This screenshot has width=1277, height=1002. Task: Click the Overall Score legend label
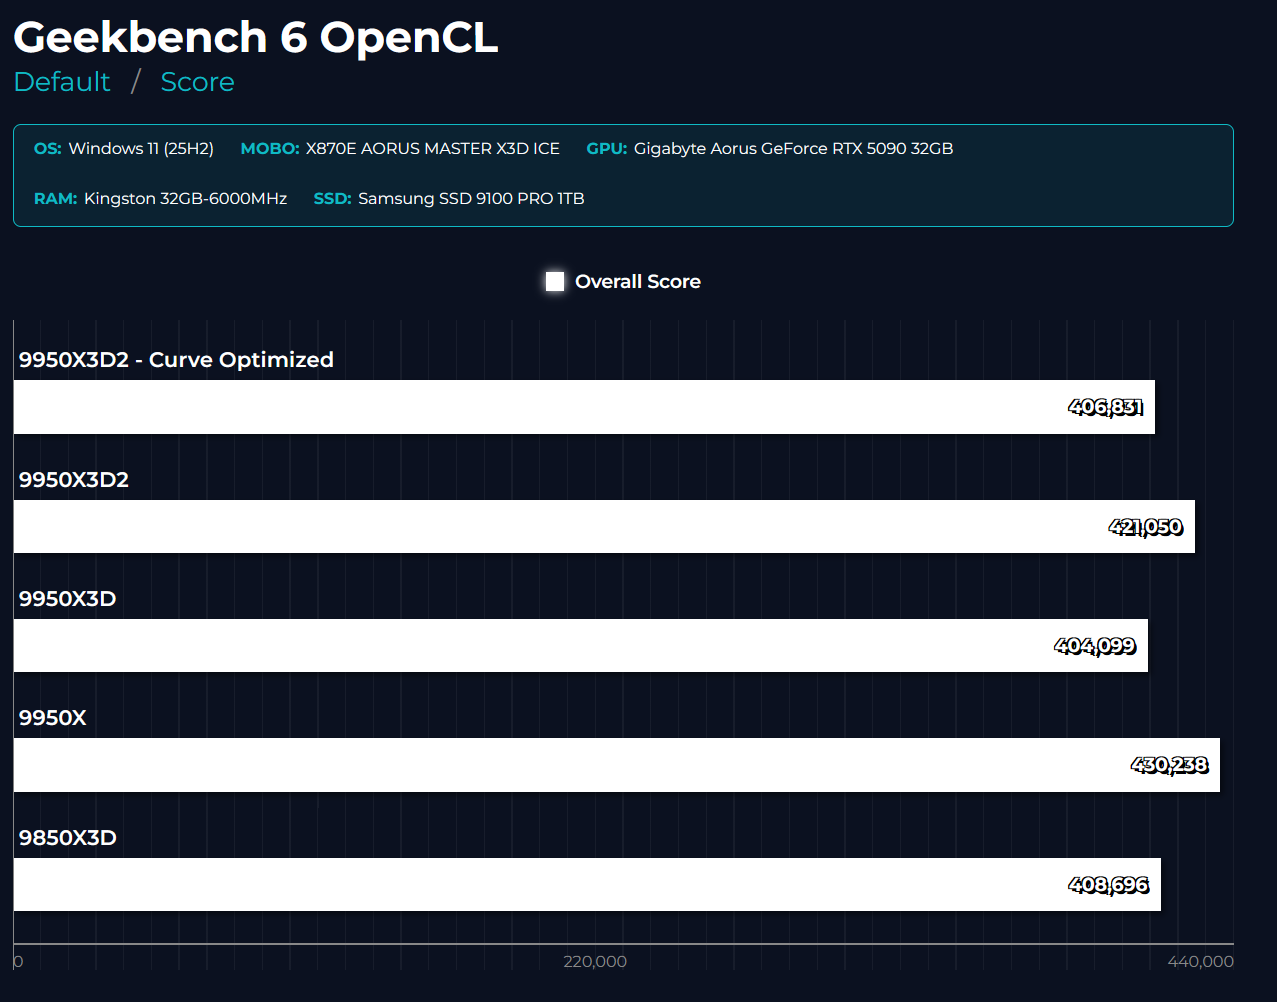[637, 282]
